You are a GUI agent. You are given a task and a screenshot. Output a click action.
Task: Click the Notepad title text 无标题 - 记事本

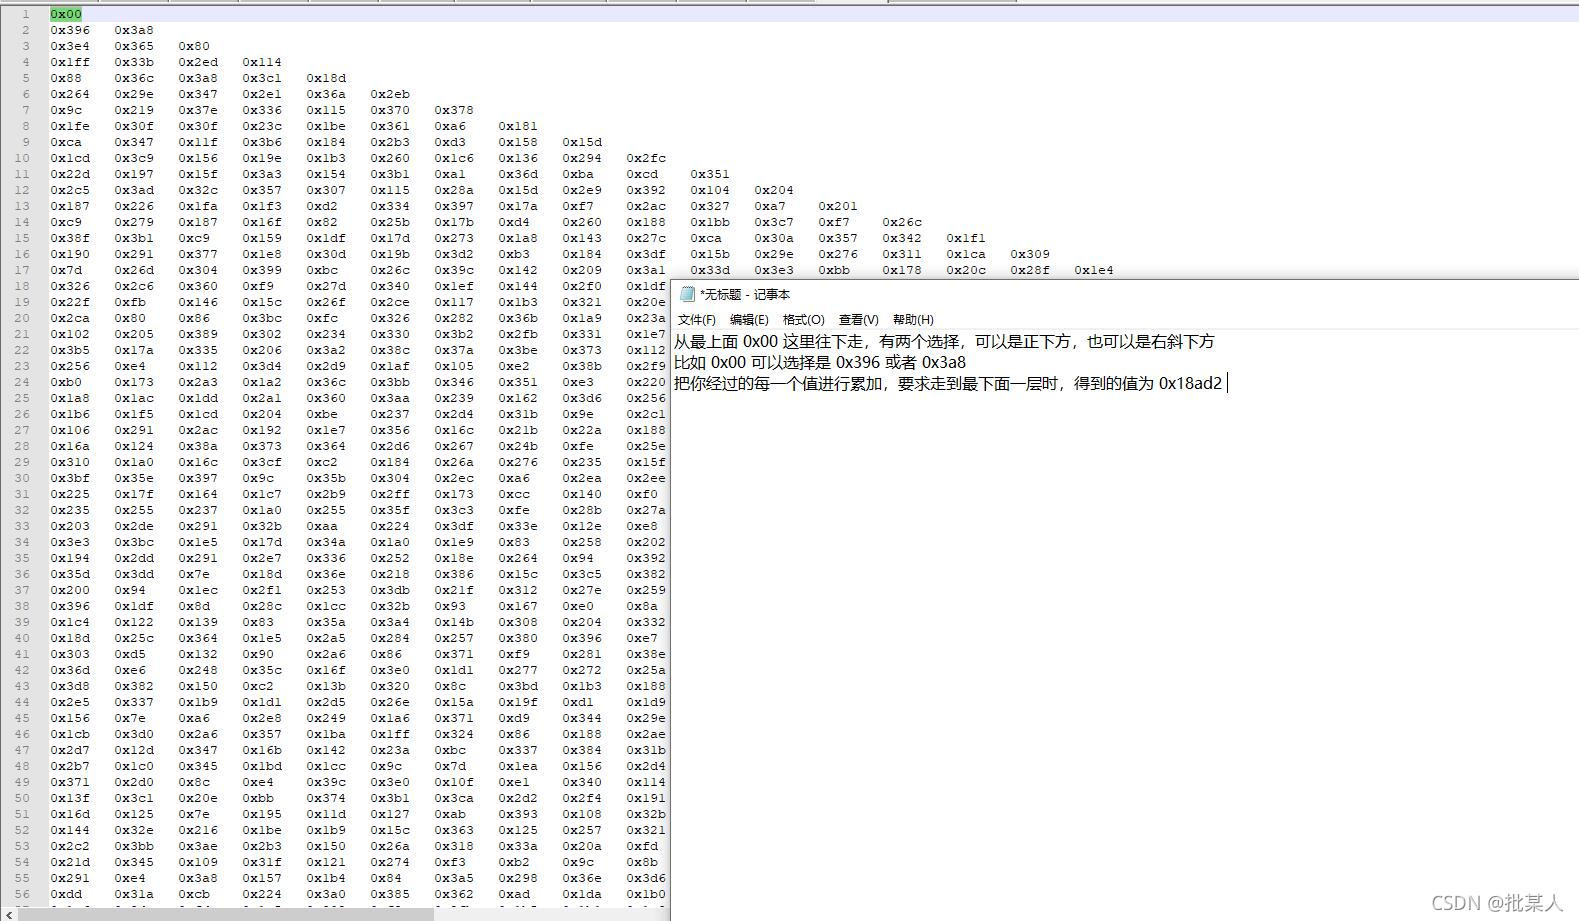[x=745, y=294]
